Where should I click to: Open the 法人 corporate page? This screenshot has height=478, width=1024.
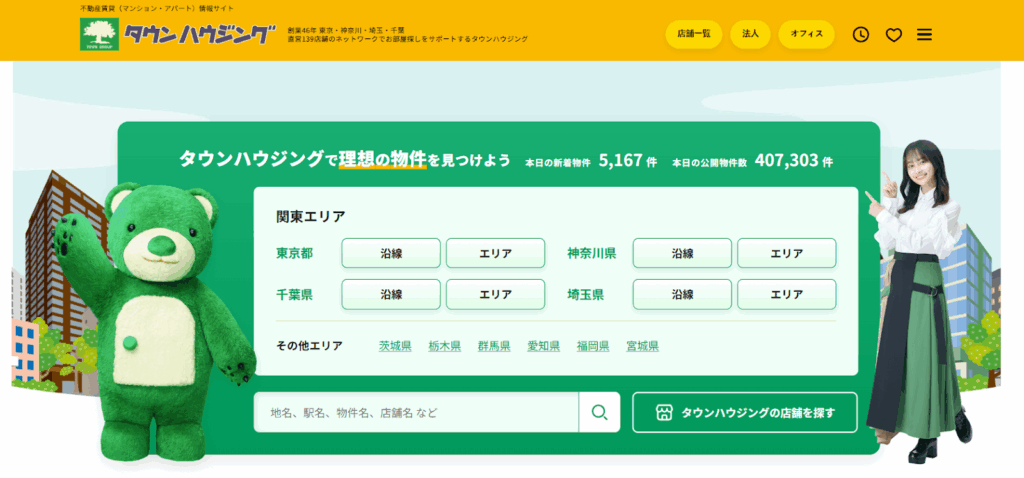750,34
